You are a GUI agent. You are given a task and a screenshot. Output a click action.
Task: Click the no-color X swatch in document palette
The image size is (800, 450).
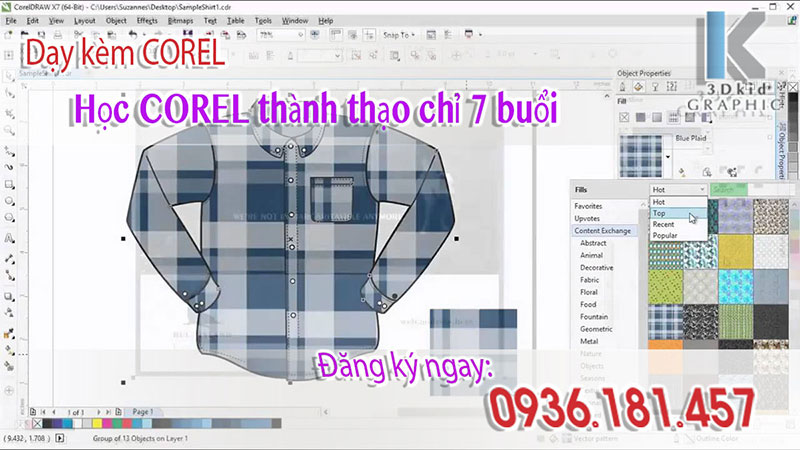click(37, 423)
